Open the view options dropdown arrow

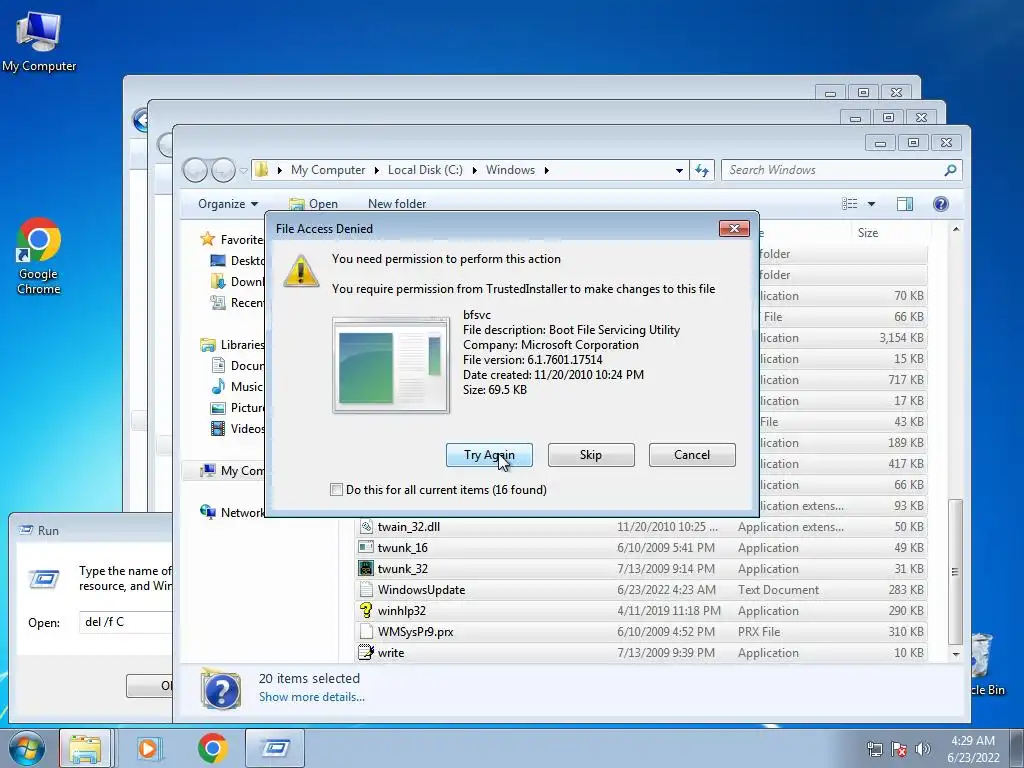(x=871, y=204)
